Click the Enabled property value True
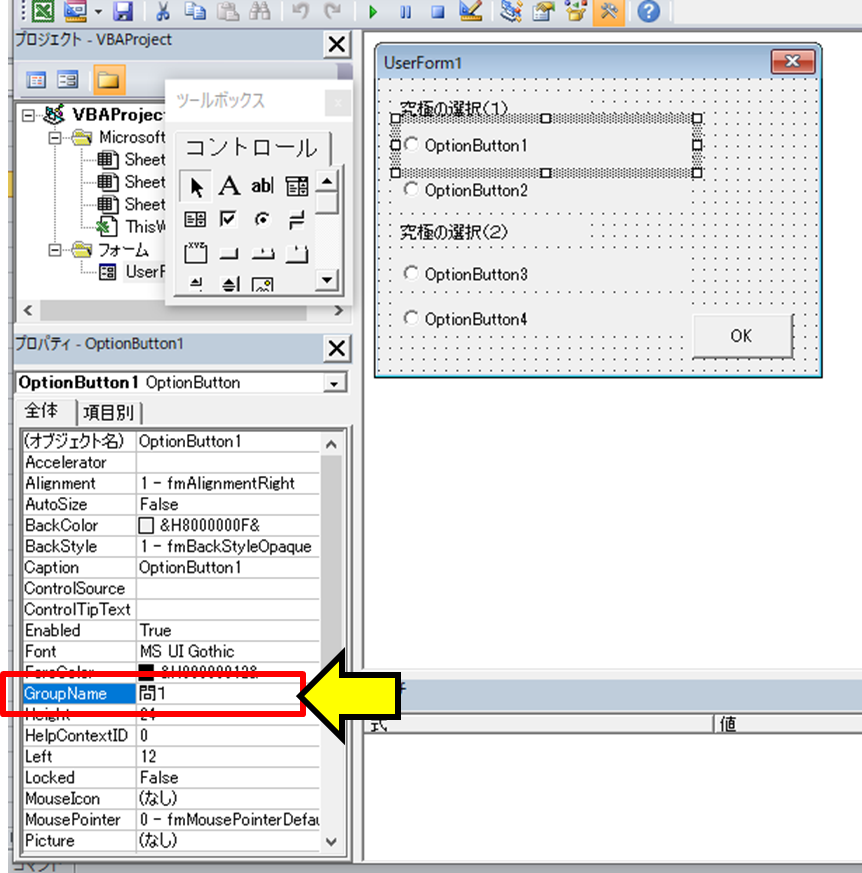This screenshot has width=862, height=873. (x=228, y=631)
